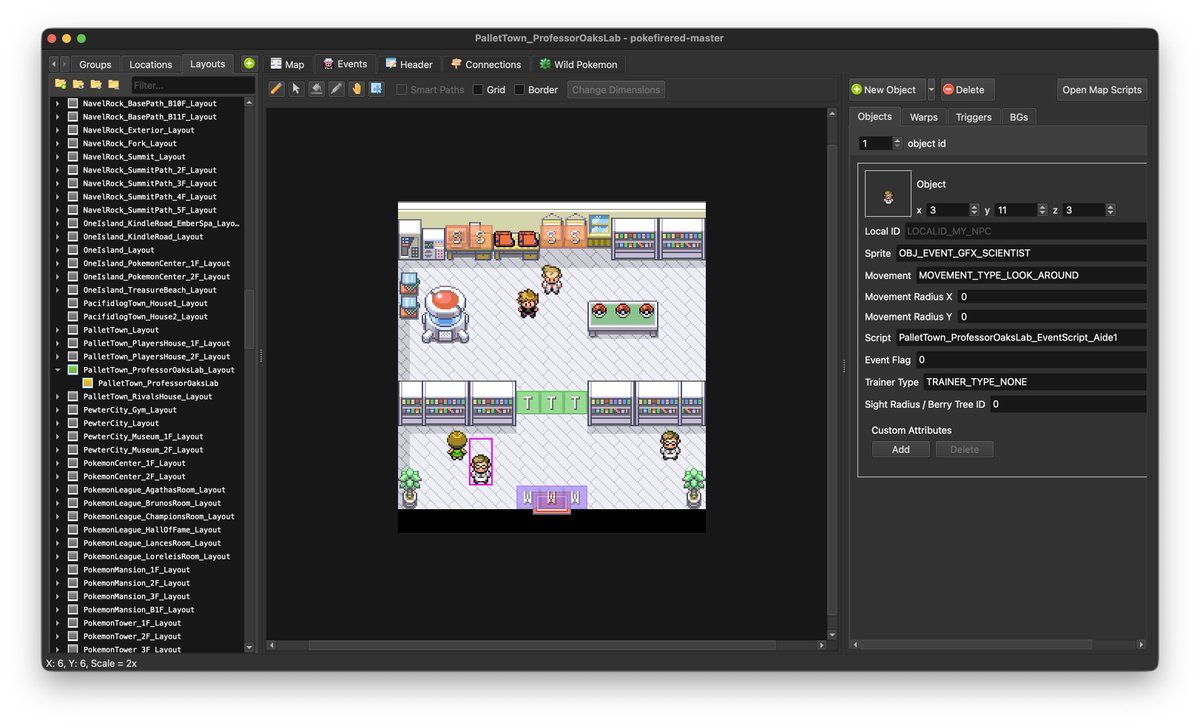Click the green-dressed girl sprite on the map
The image size is (1200, 726).
[457, 445]
